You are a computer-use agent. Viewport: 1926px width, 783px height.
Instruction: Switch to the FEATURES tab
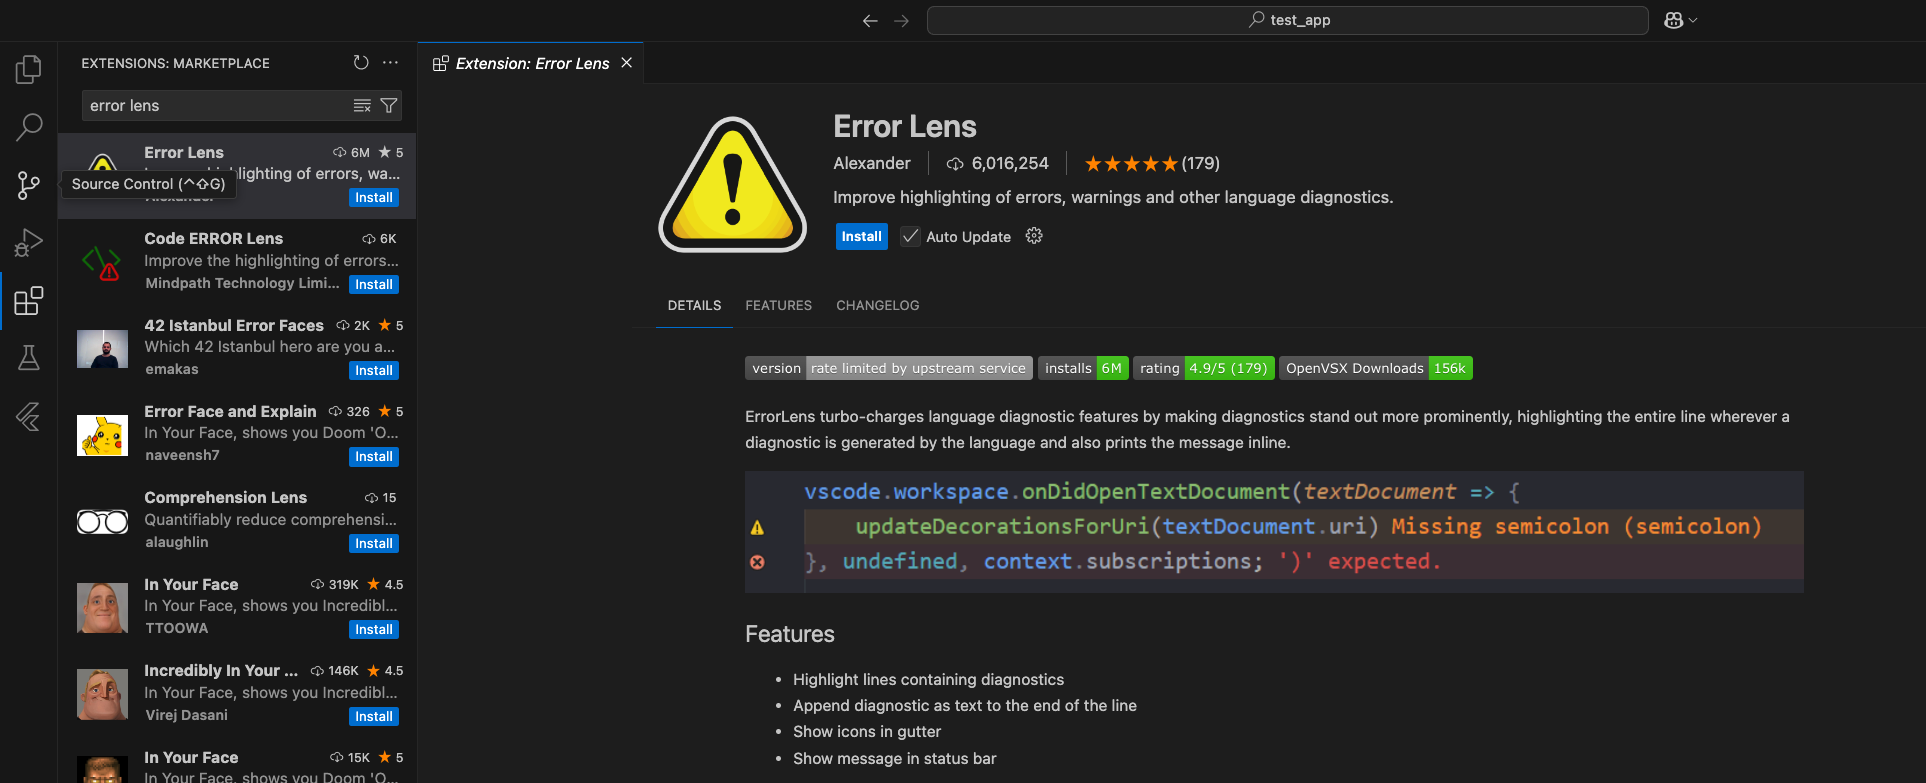pos(778,305)
